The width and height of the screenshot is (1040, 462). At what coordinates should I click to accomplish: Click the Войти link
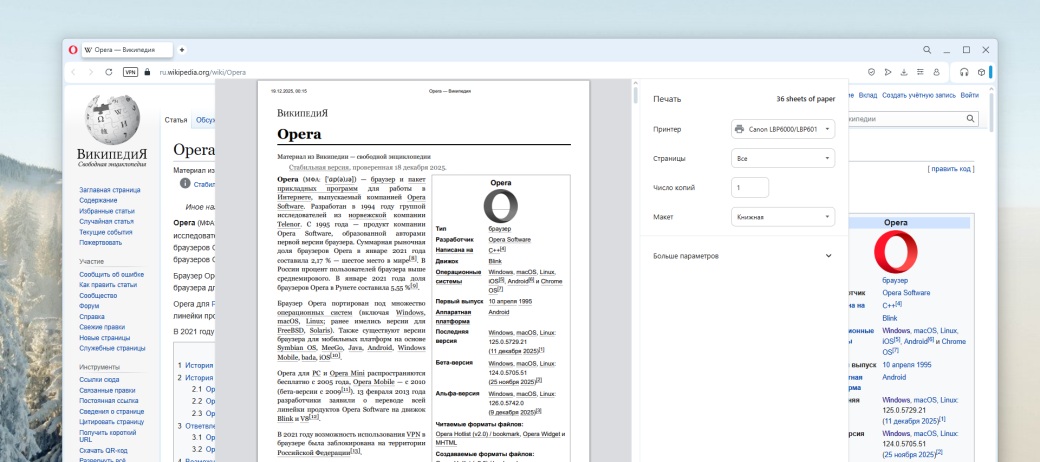click(x=969, y=95)
